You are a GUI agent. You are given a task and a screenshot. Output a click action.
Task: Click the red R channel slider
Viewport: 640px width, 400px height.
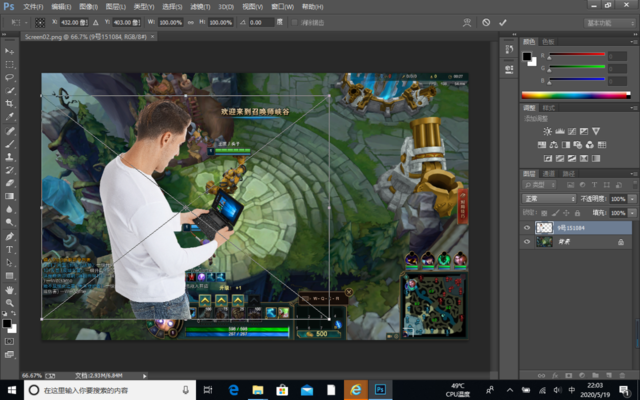(577, 55)
